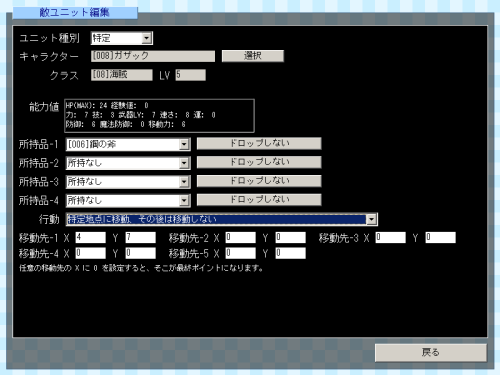Select the 移動先-2 X field
The height and width of the screenshot is (375, 500).
point(240,237)
